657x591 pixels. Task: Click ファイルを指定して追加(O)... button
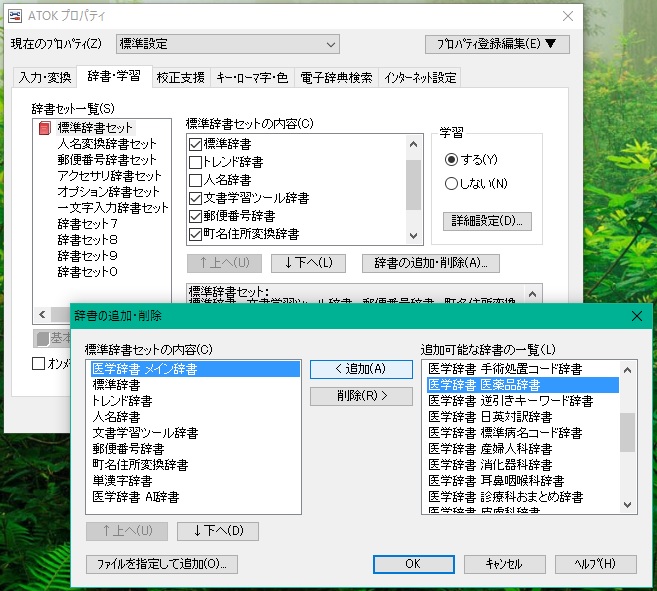click(x=162, y=564)
